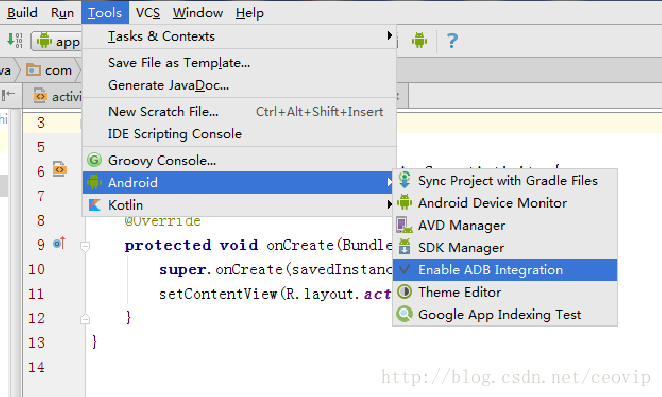Click the Android robot icon in Tools menu
This screenshot has width=662, height=397.
point(94,182)
